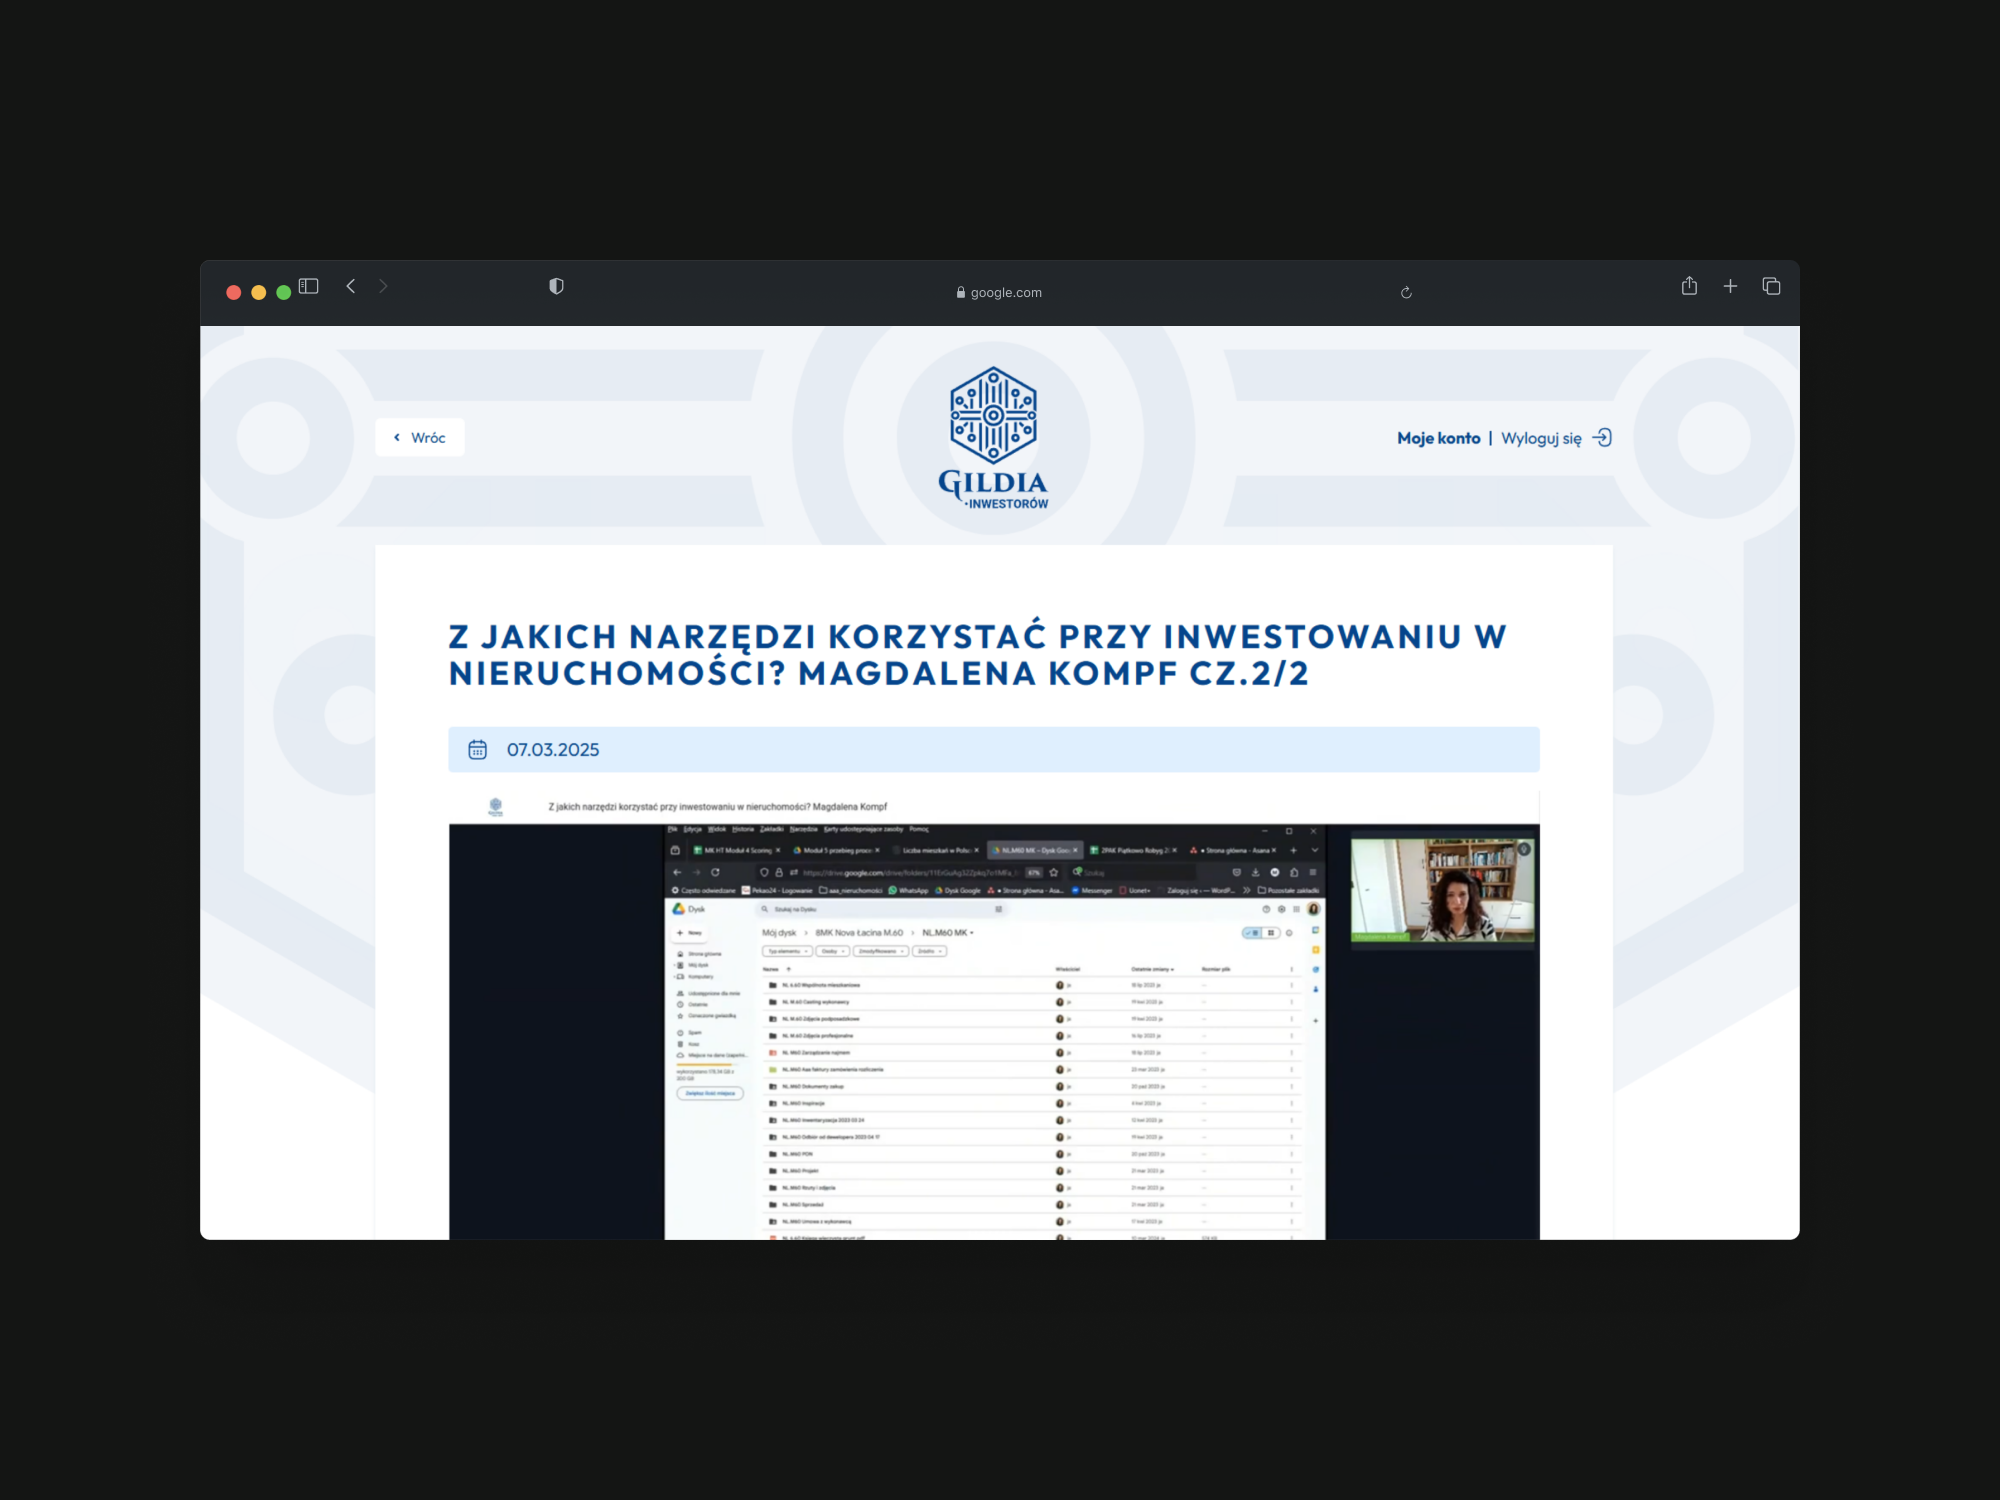Viewport: 2000px width, 1500px height.
Task: Click the calendar icon next to 07.03.2025
Action: point(478,750)
